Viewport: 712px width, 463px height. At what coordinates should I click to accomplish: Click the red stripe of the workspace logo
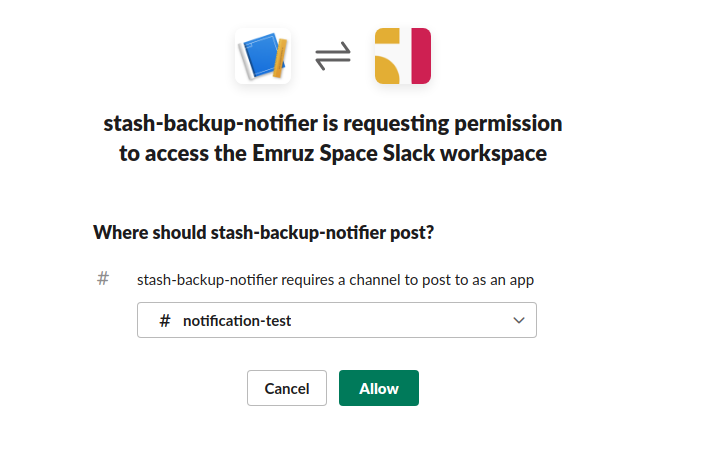coord(420,56)
